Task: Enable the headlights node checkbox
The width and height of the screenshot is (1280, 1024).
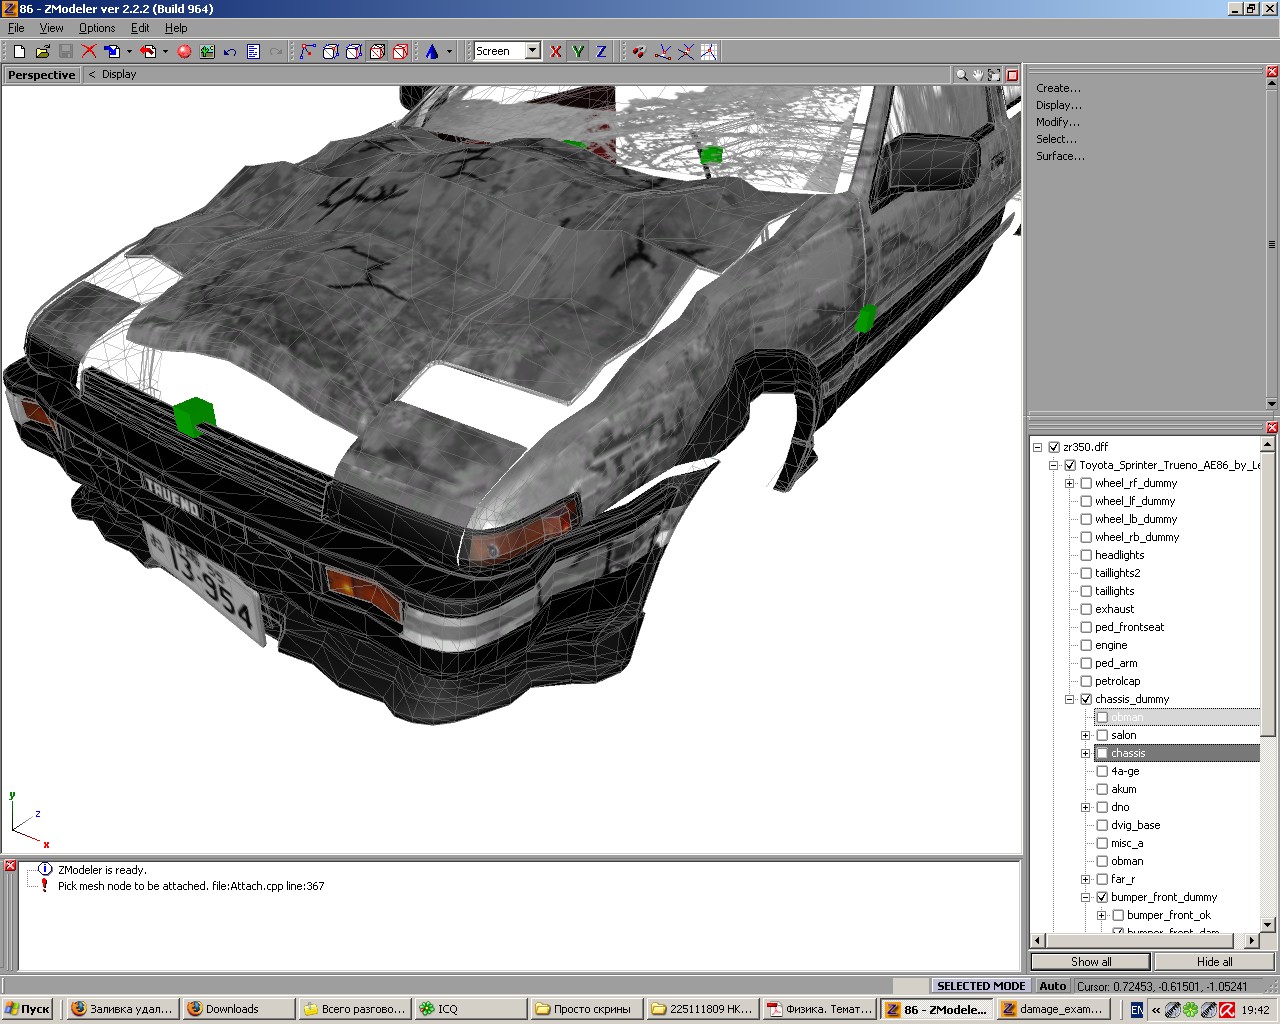Action: (1086, 555)
